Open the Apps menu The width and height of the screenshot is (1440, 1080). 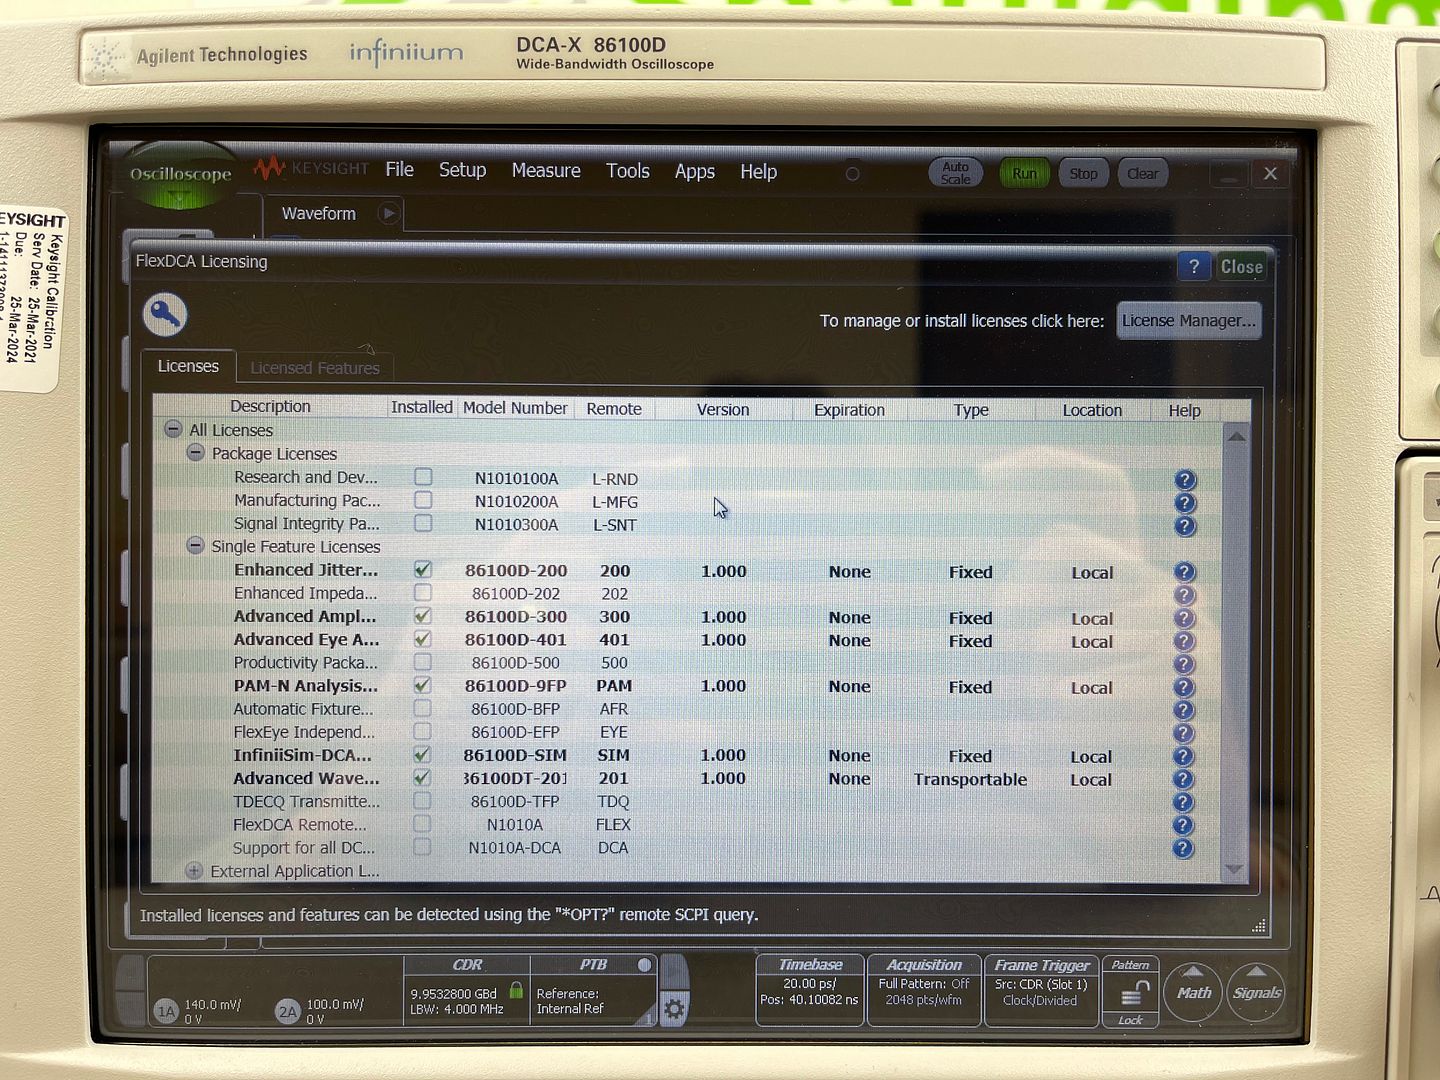695,172
